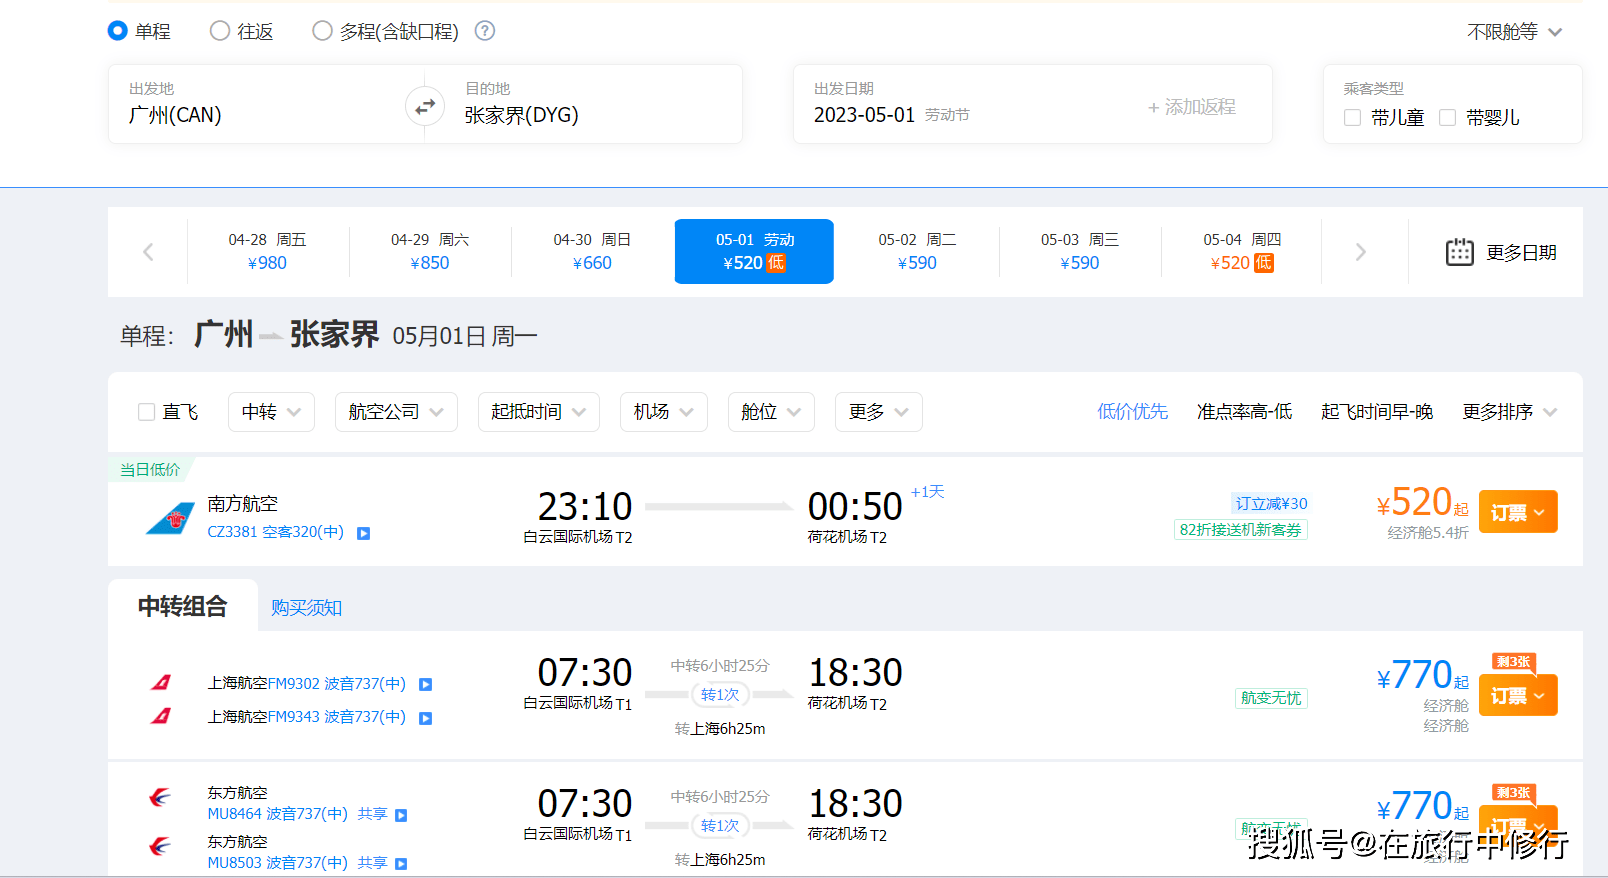Screen dimensions: 1608x878
Task: Switch to the 购买须知 tab
Action: pos(306,608)
